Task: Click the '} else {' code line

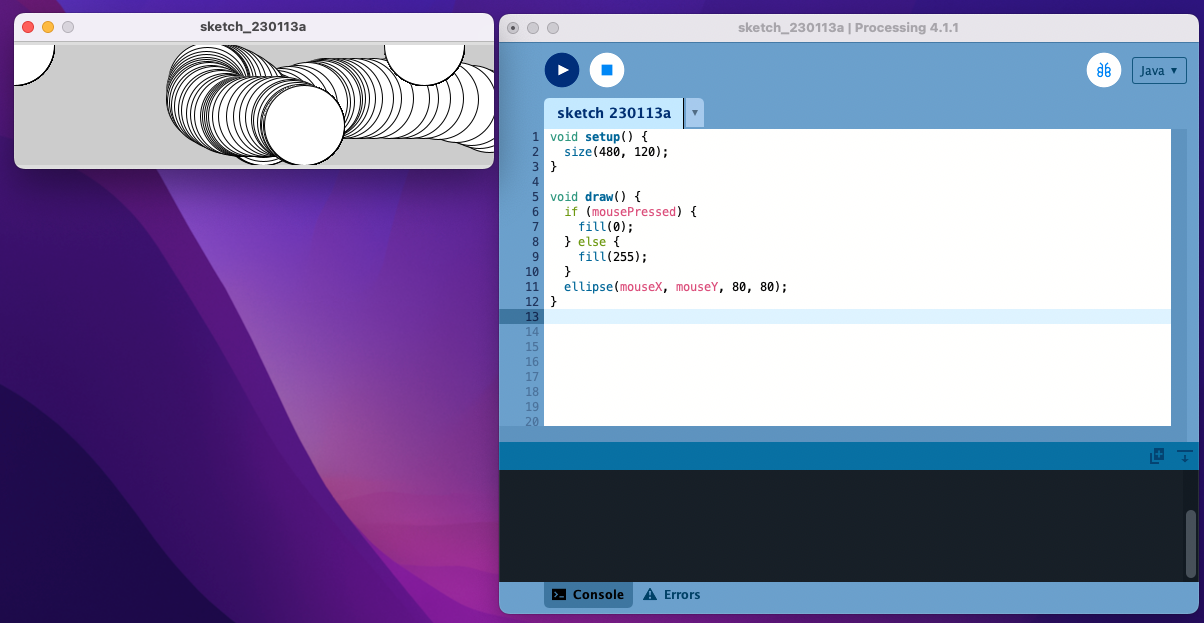Action: [592, 242]
